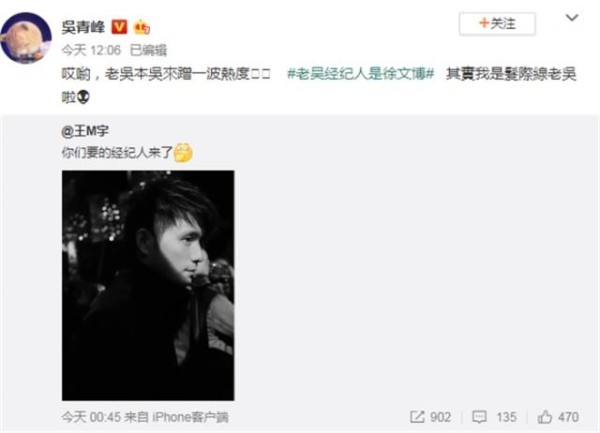
Task: Click the alien emoji after 啦
Action: tap(83, 97)
